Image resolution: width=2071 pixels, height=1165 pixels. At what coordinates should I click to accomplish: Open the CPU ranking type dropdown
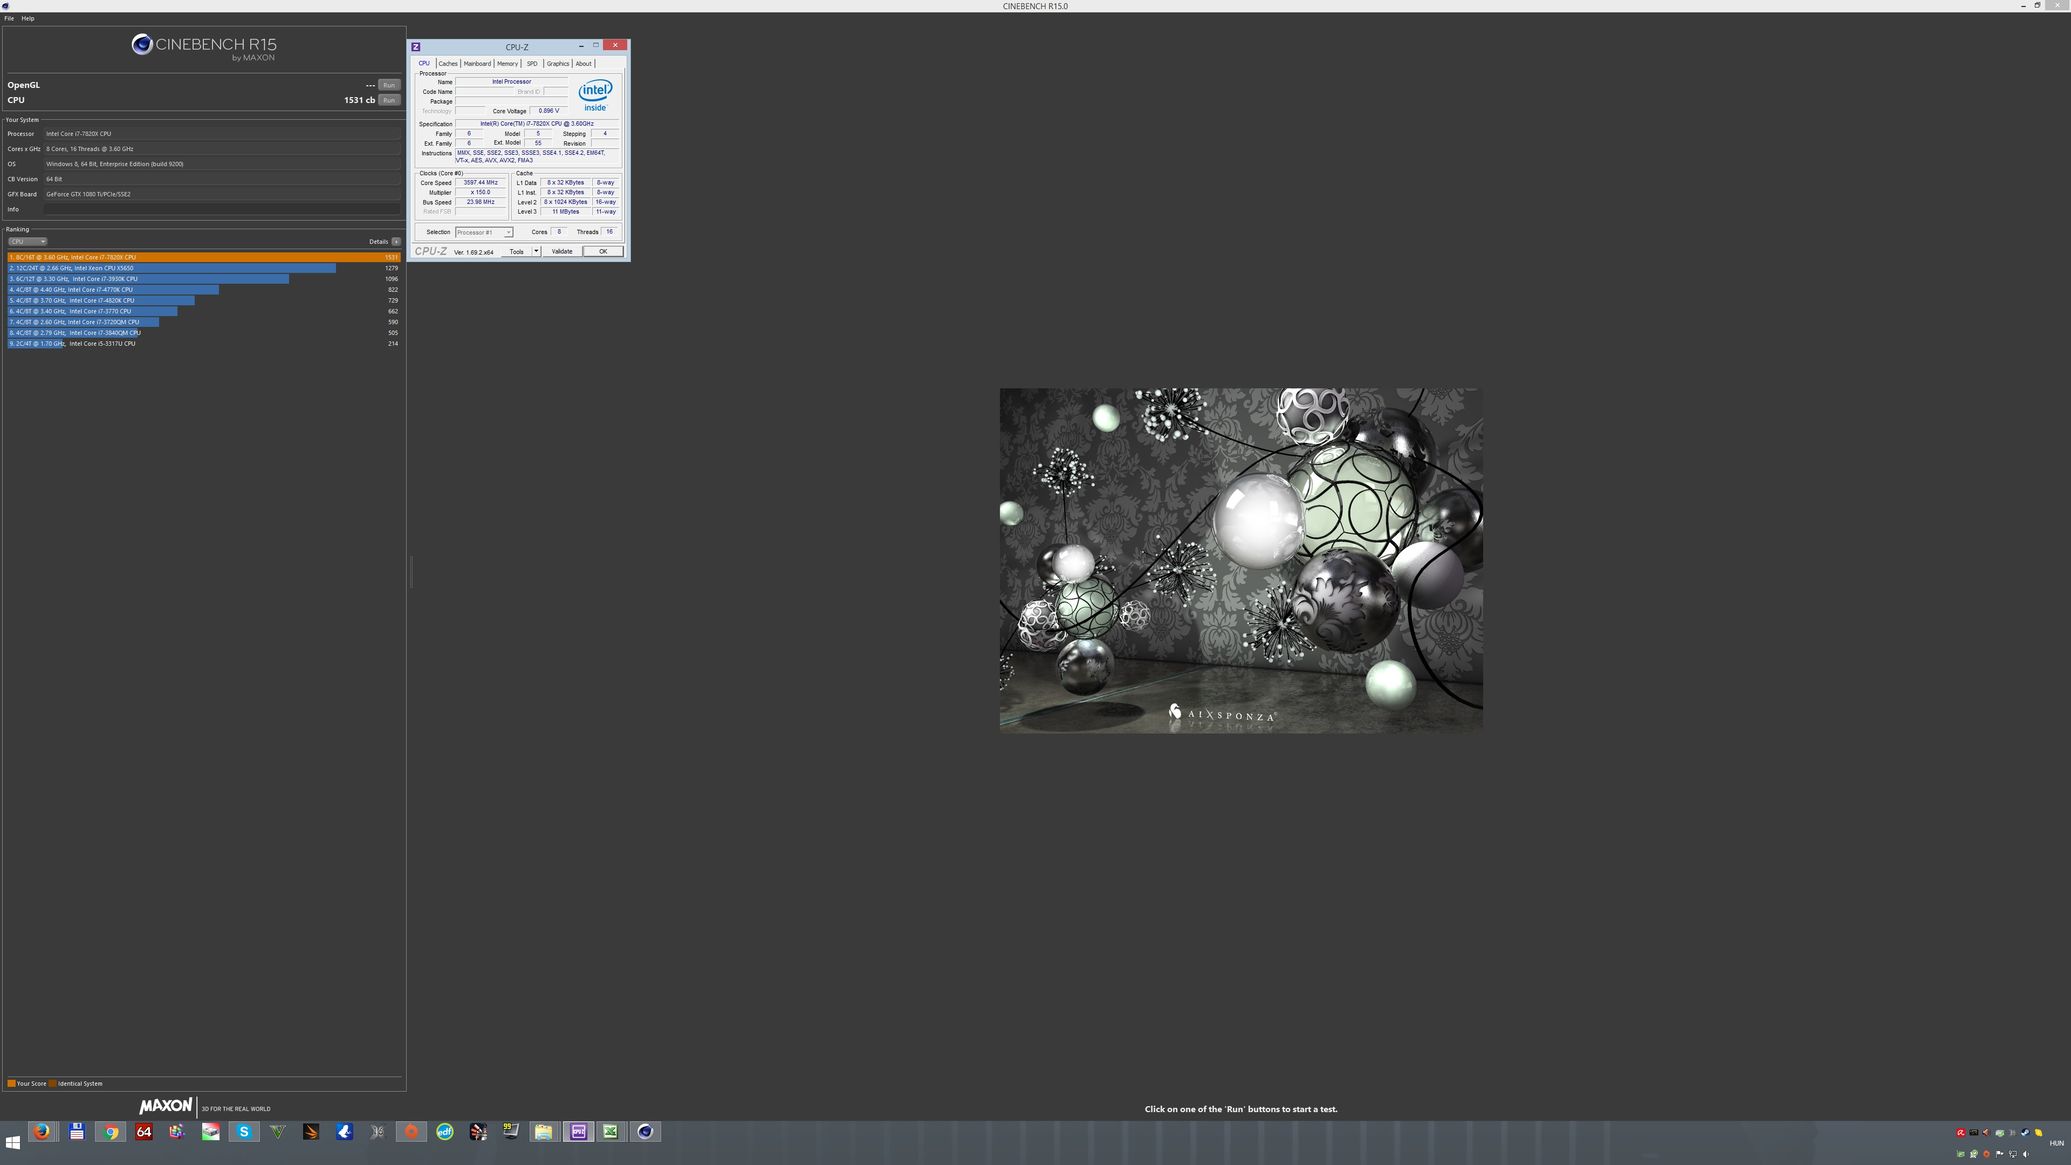click(x=27, y=241)
